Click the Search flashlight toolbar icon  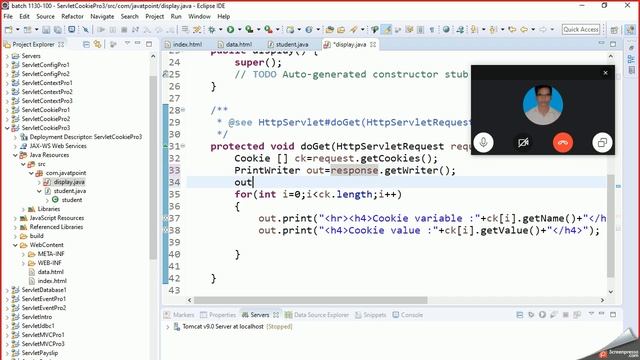pos(353,29)
